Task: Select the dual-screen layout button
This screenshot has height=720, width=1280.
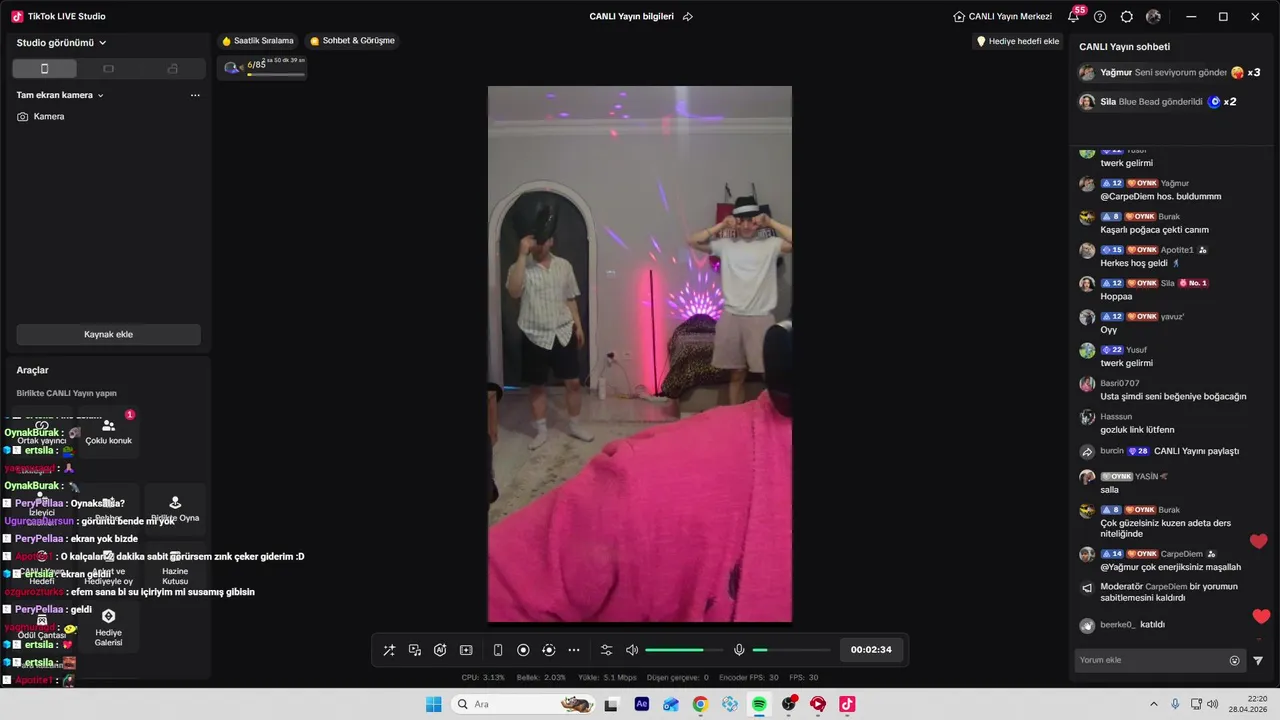Action: (x=172, y=68)
